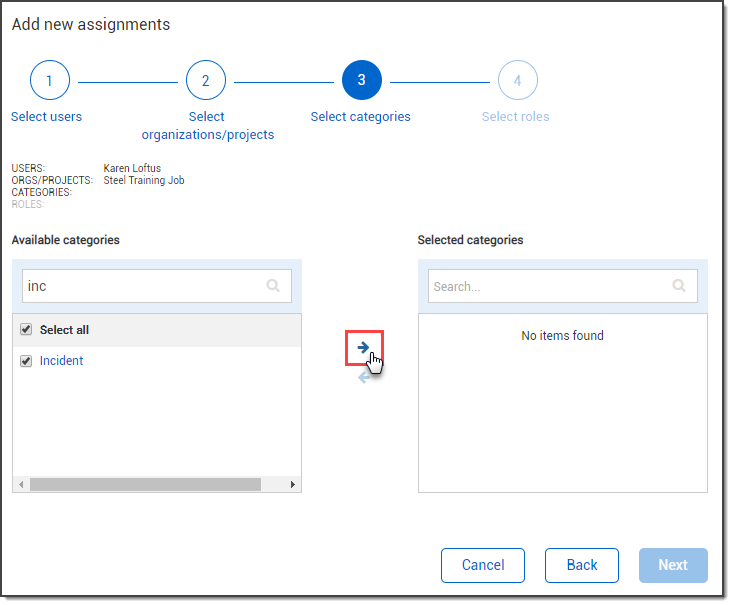Select the step 3 circle
Image resolution: width=732 pixels, height=605 pixels.
pyautogui.click(x=361, y=81)
